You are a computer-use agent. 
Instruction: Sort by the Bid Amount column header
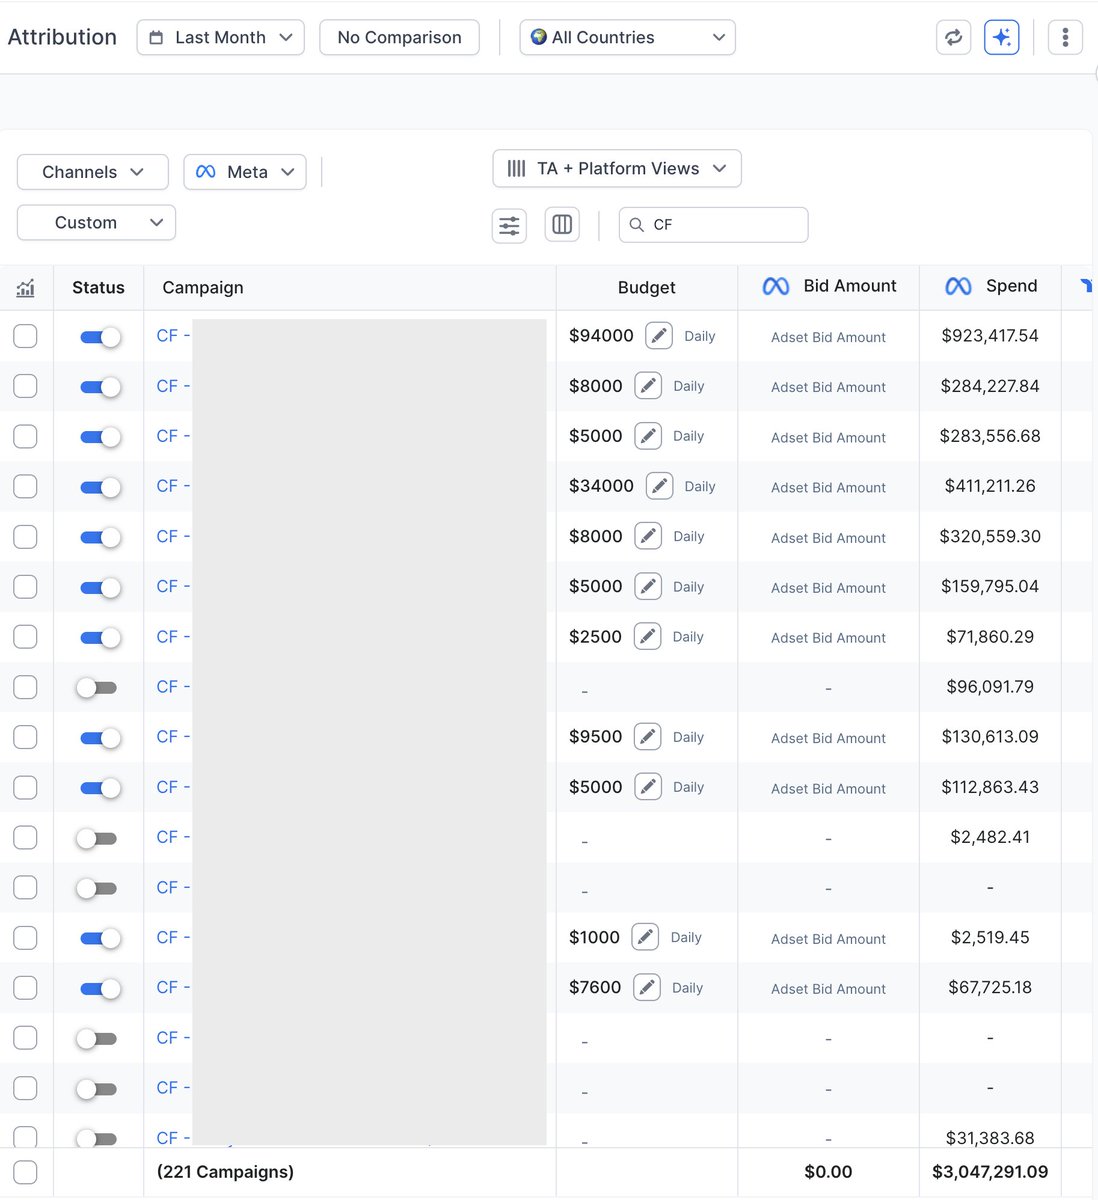850,286
